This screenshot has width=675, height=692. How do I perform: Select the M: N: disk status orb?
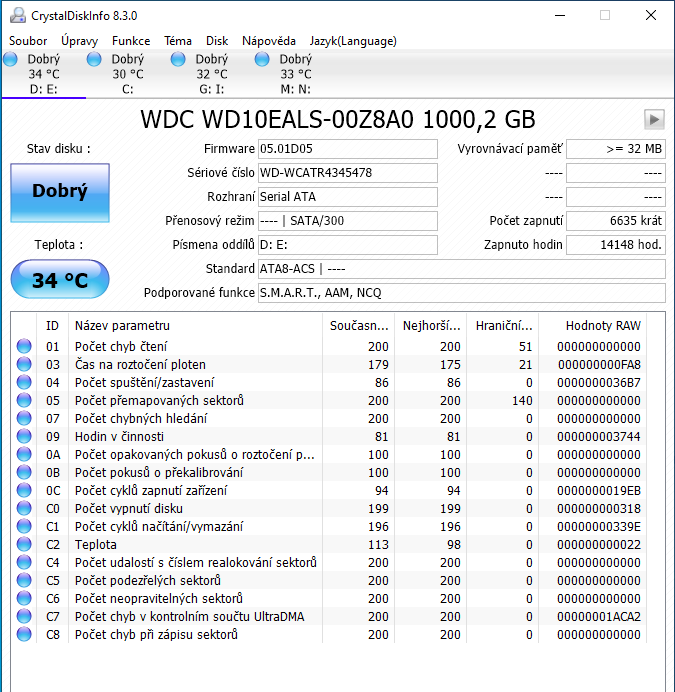coord(262,59)
